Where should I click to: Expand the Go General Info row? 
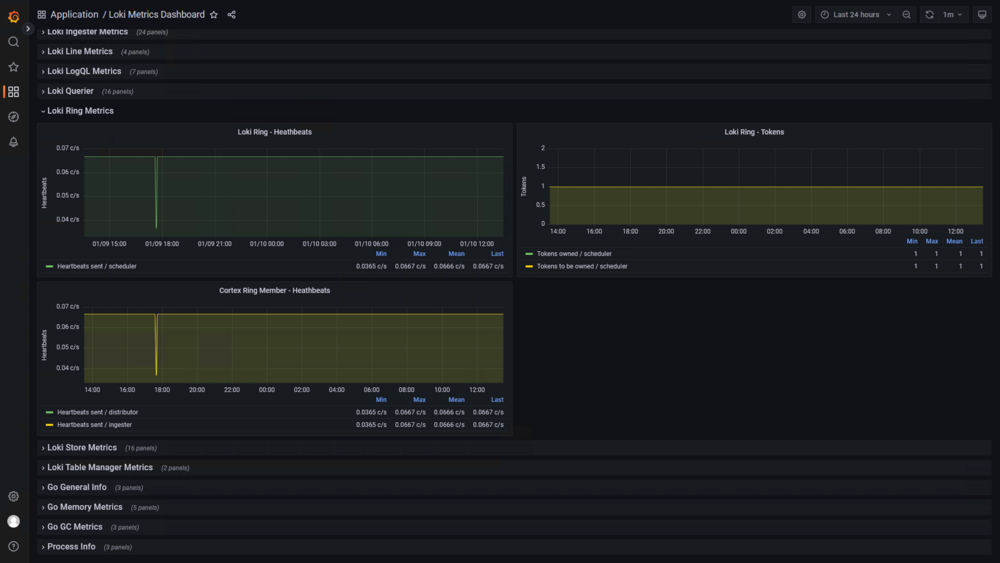tap(77, 487)
